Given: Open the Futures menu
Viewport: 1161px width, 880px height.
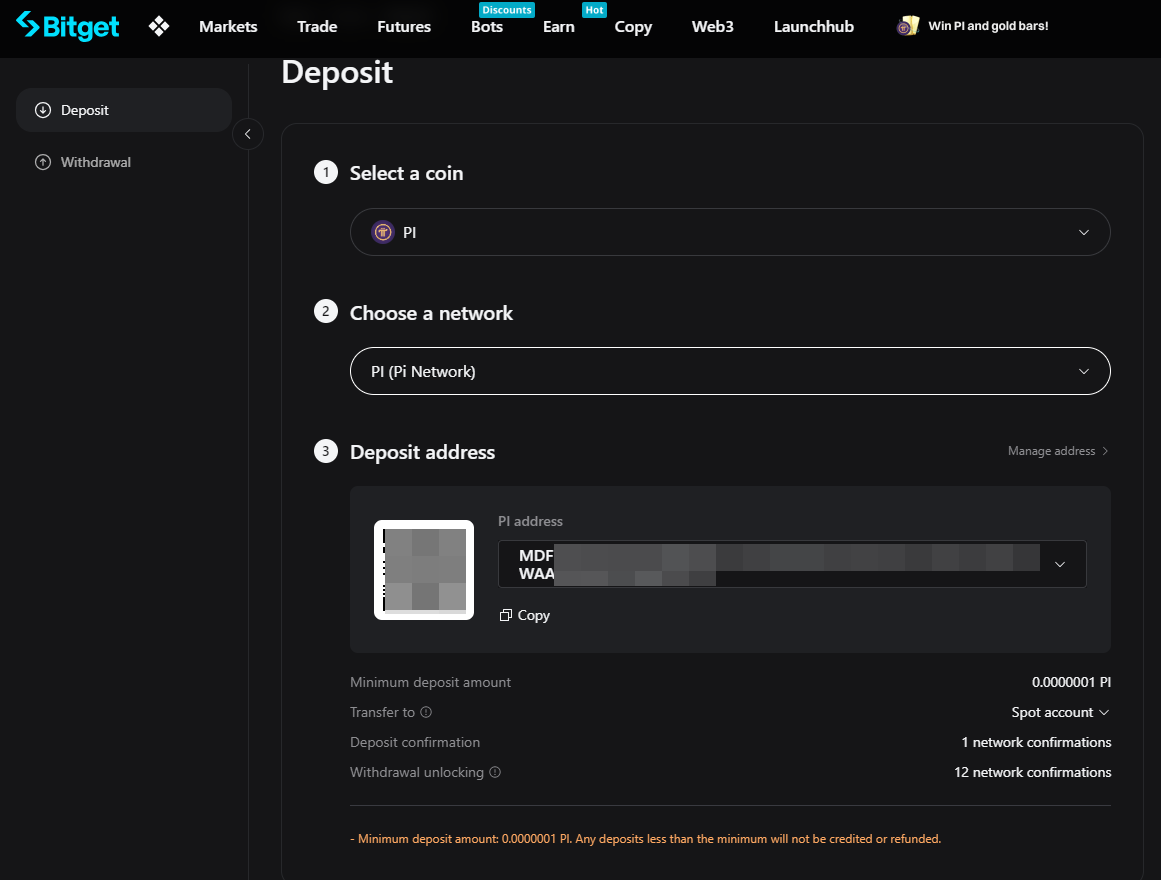Looking at the screenshot, I should click(404, 27).
